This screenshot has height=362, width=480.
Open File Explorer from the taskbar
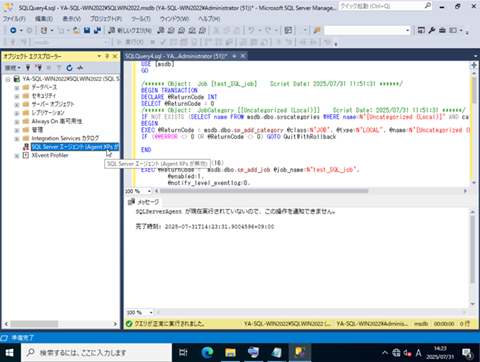coord(230,352)
